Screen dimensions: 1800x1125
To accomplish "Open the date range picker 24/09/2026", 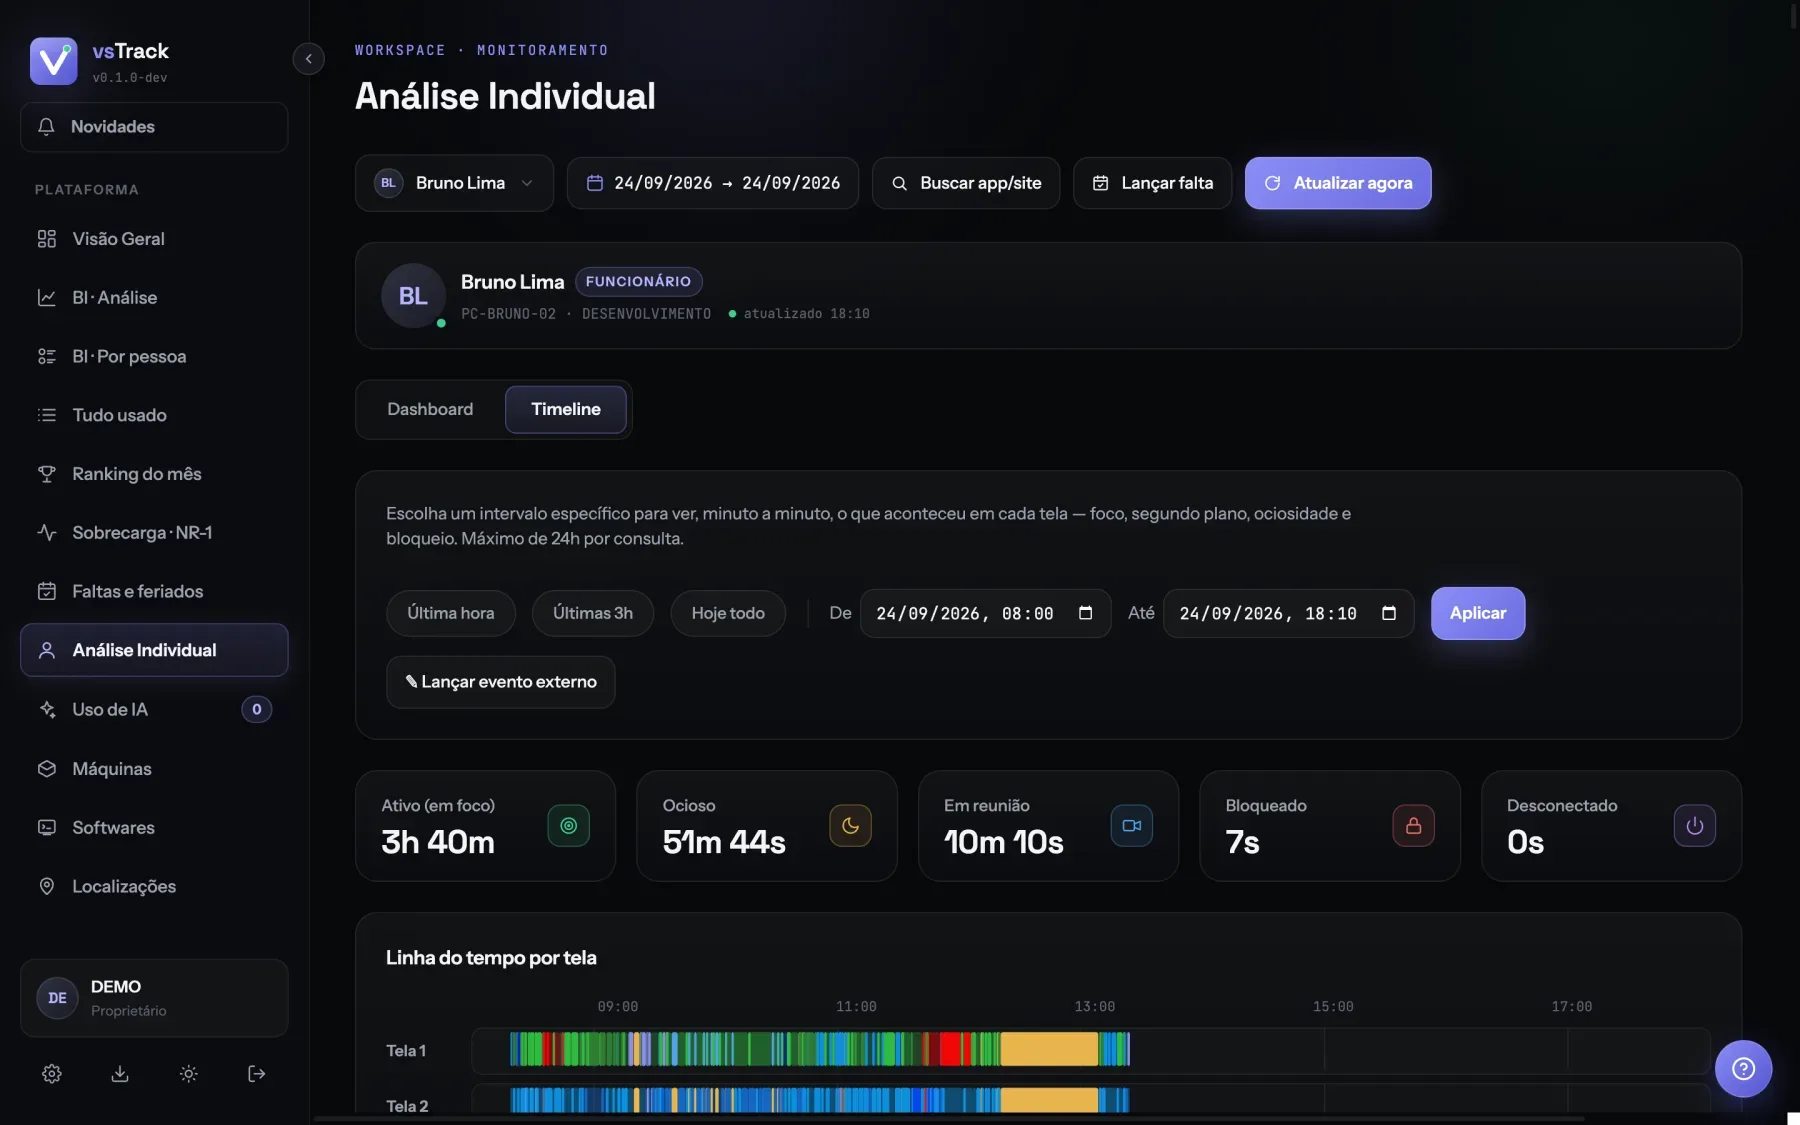I will (x=713, y=183).
